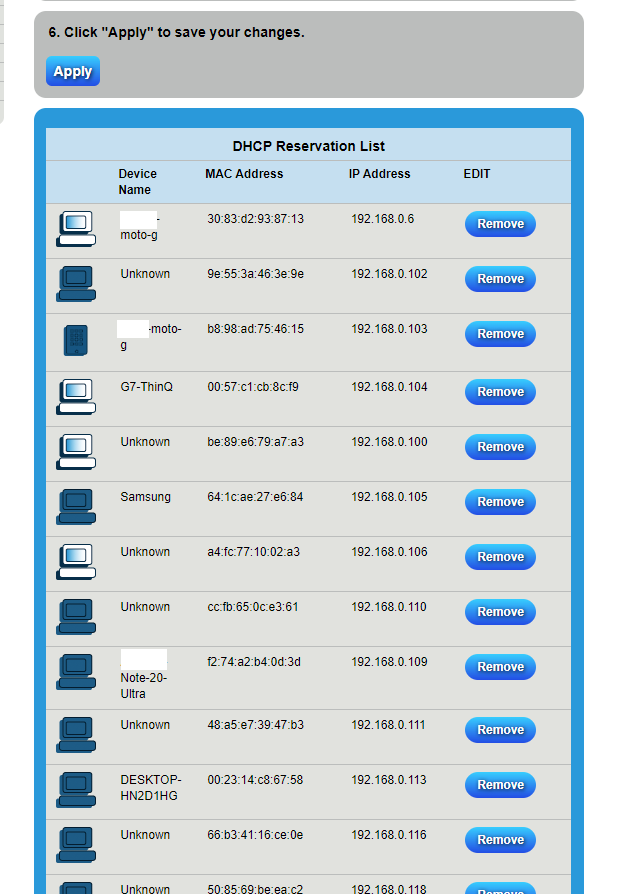Remove the Samsung device reservation

500,502
